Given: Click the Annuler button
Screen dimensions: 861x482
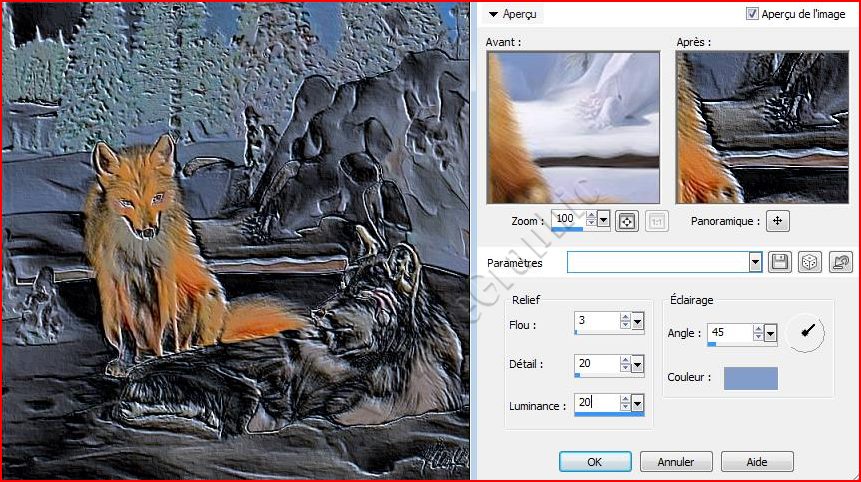Looking at the screenshot, I should pyautogui.click(x=675, y=462).
